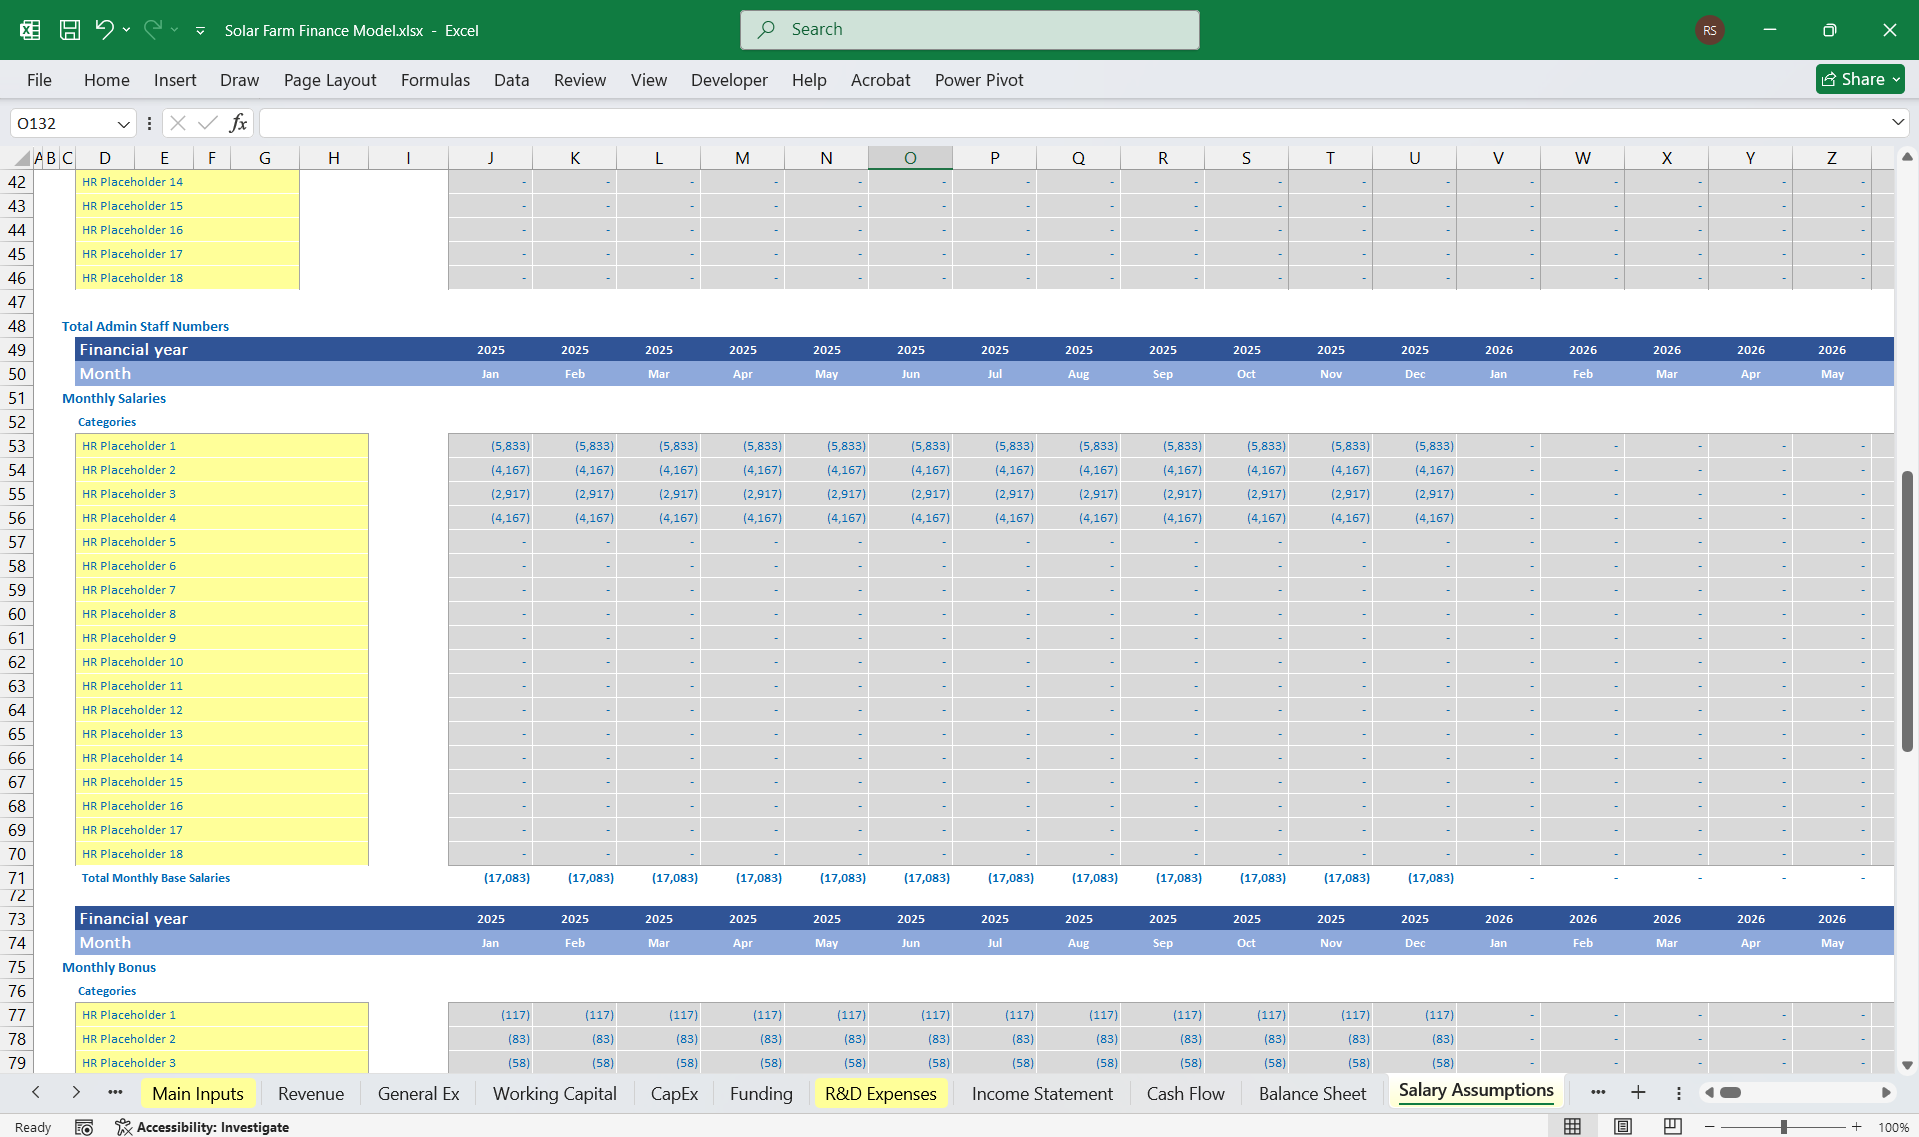
Task: Add a new worksheet with plus button
Action: click(1638, 1093)
